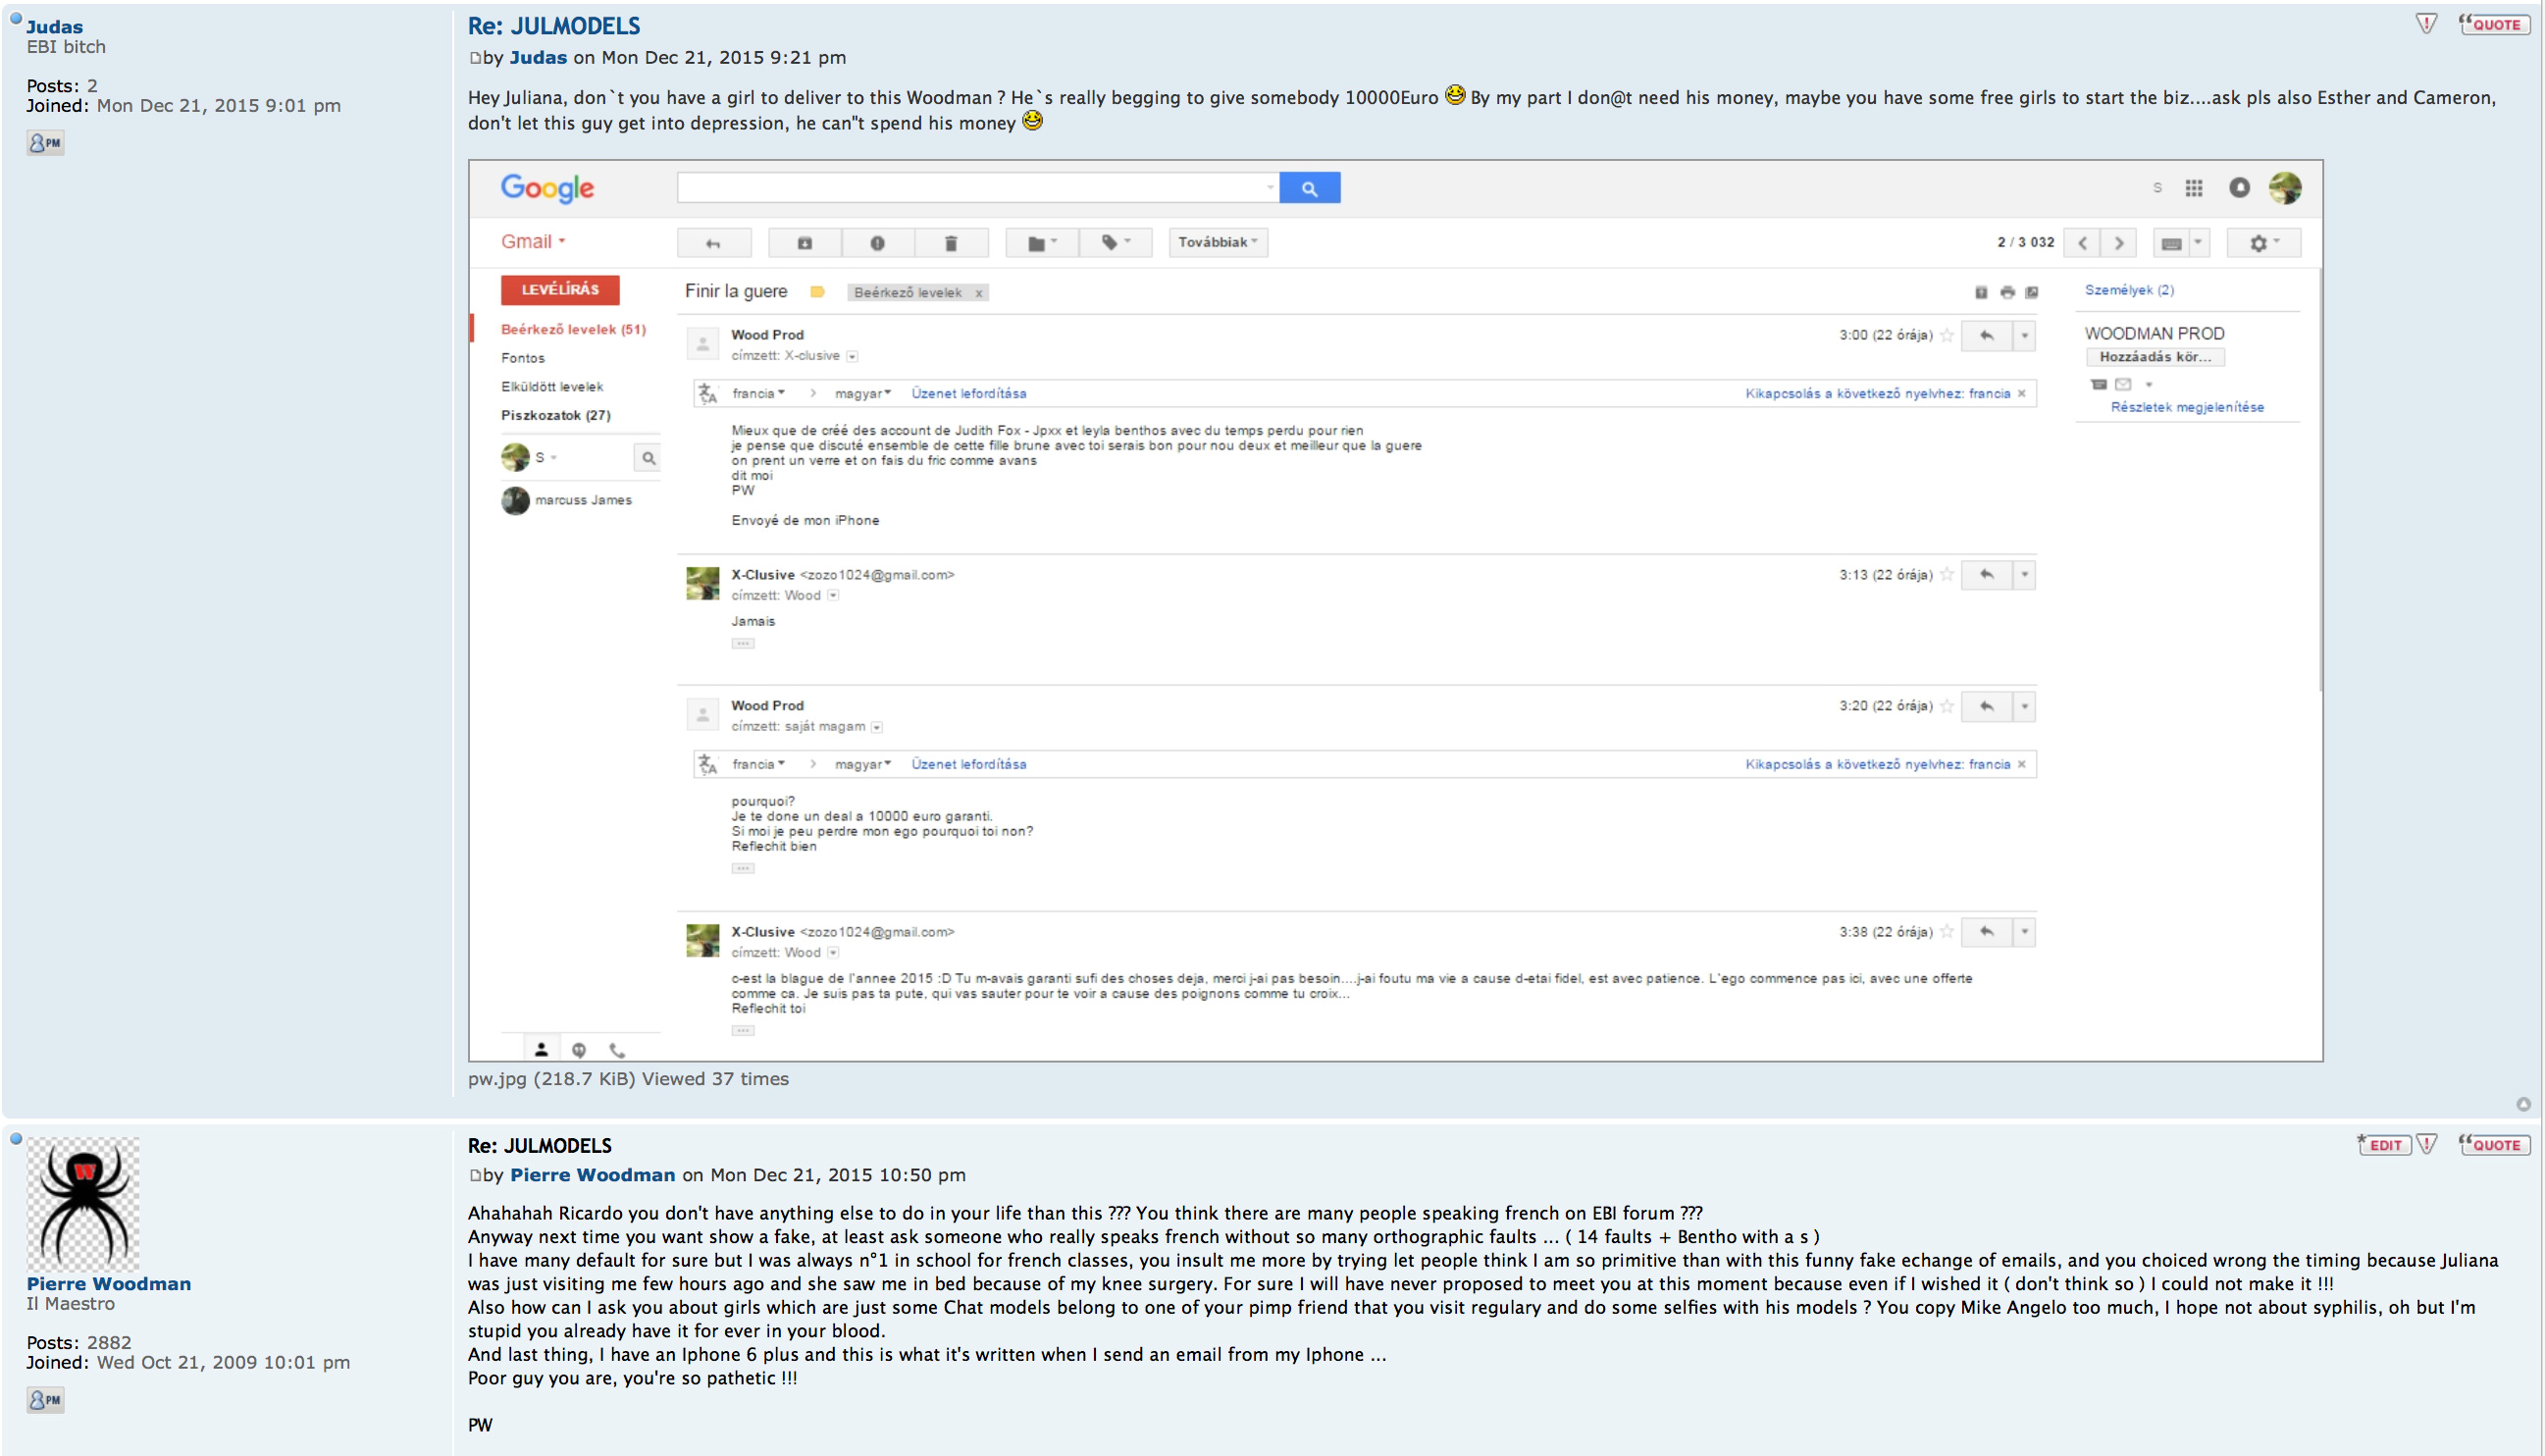Expand the francia language dropdown in the first email
This screenshot has height=1456, width=2545.
pyautogui.click(x=758, y=393)
